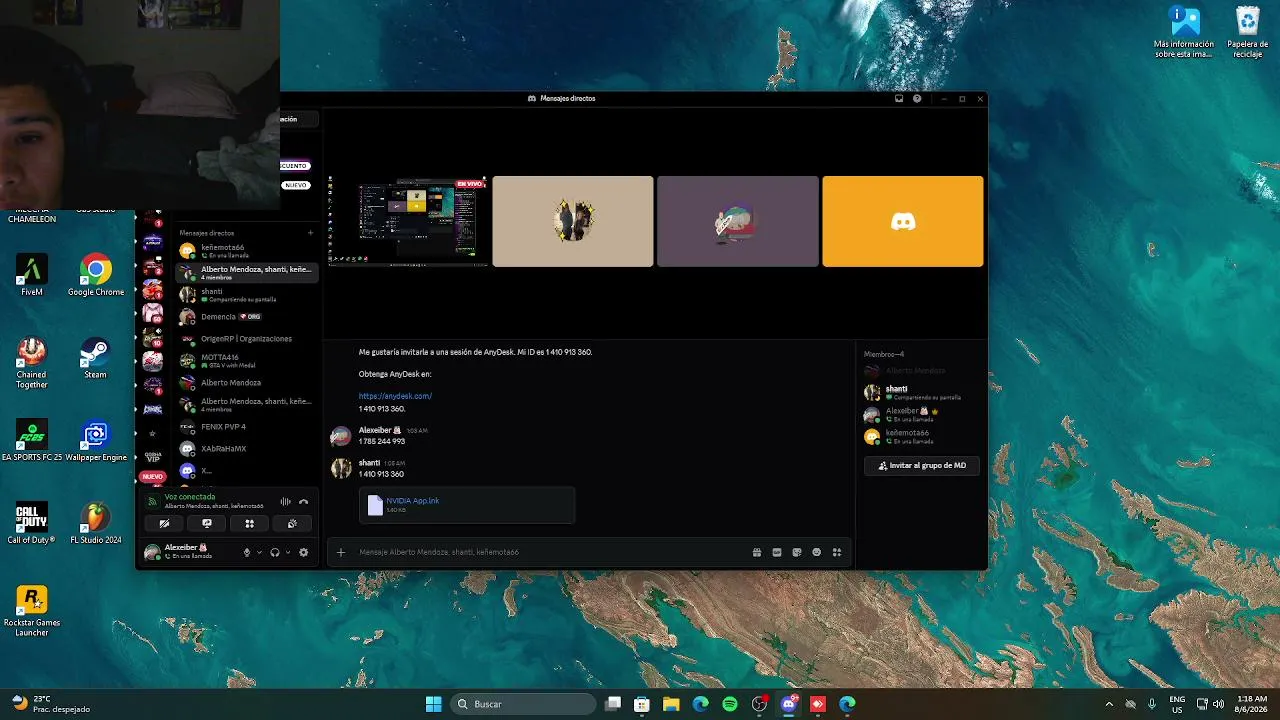This screenshot has width=1280, height=720.
Task: Click shanti's avatar in chat
Action: [341, 468]
